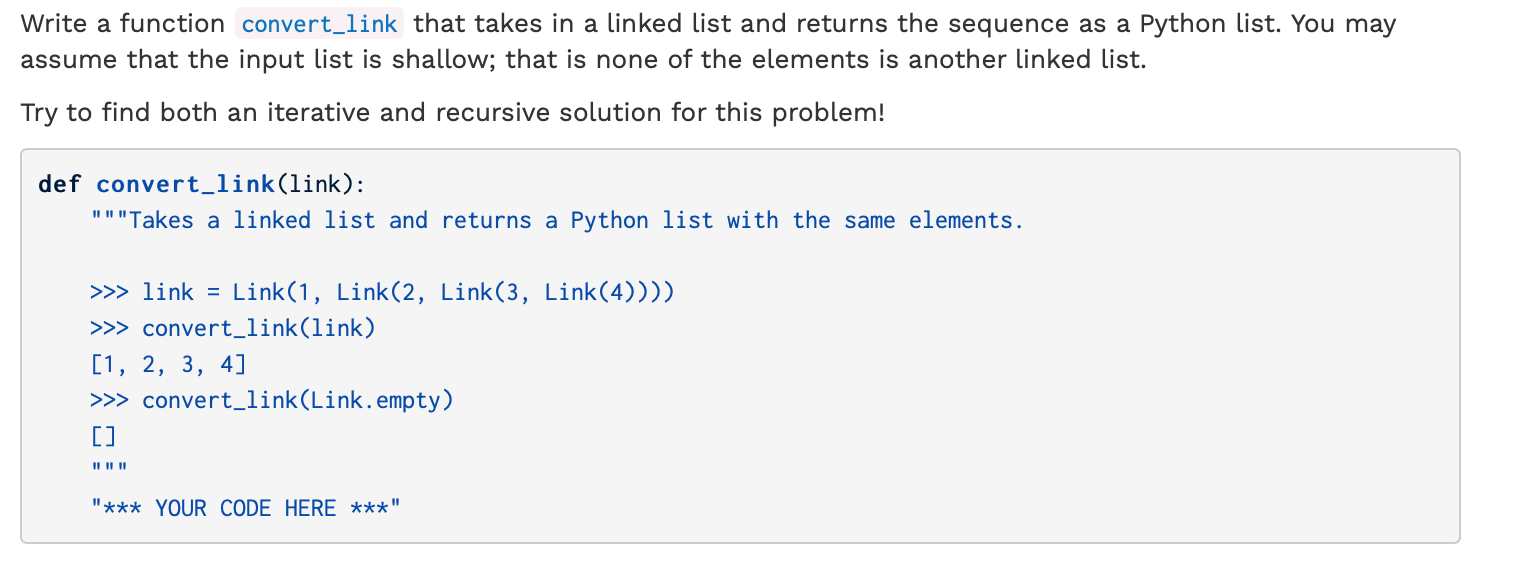Click the link parameter in function signature

click(316, 184)
